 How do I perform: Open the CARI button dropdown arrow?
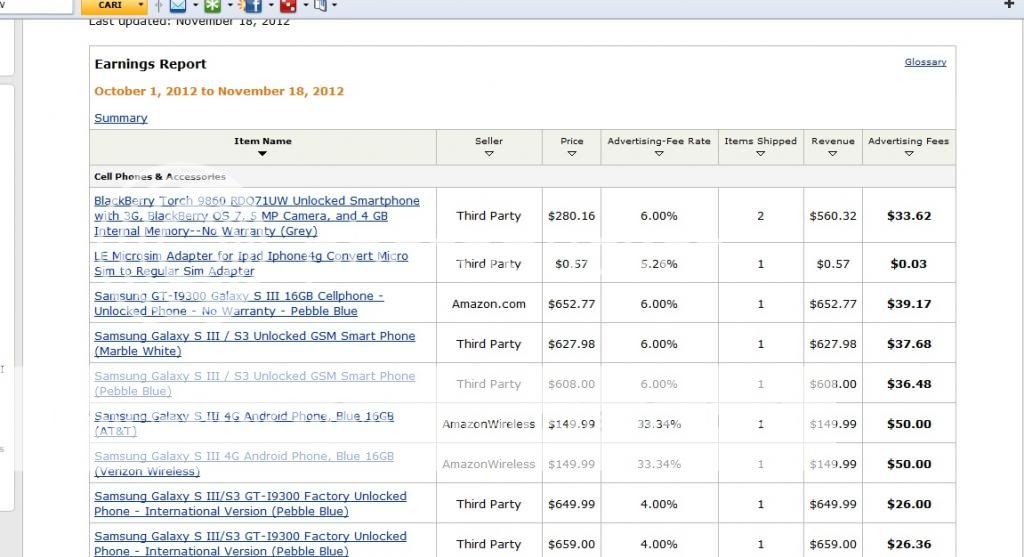coord(140,5)
